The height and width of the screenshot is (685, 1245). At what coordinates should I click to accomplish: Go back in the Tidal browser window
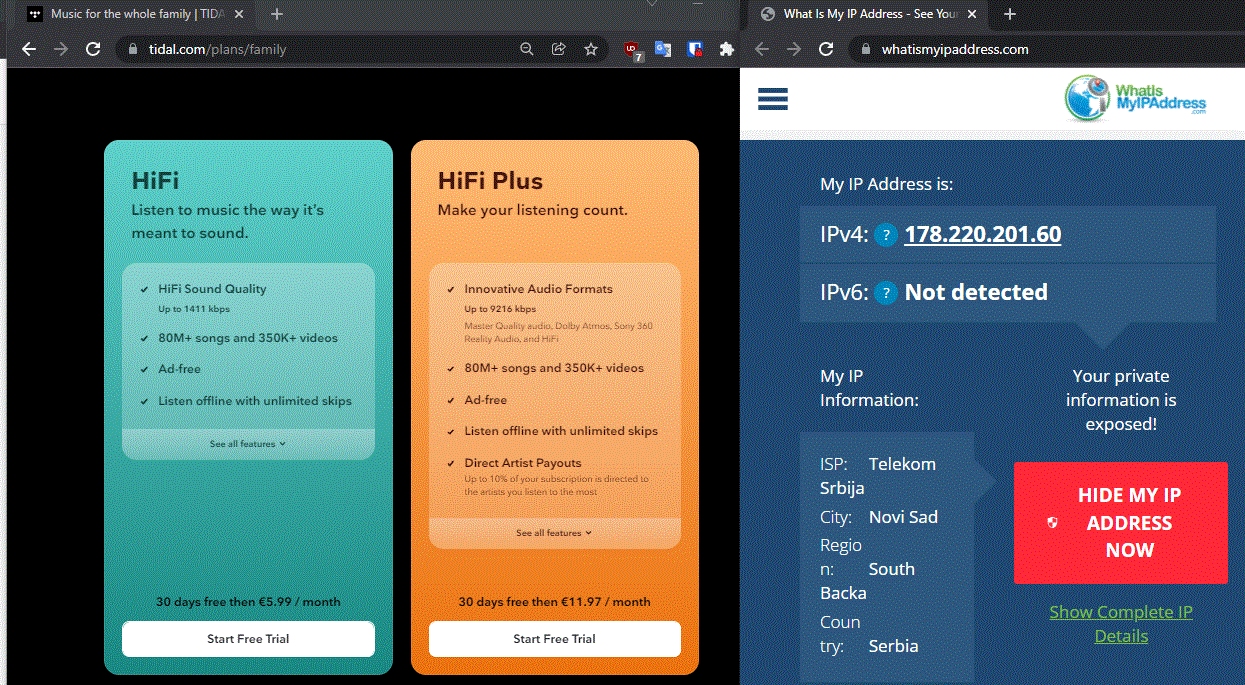coord(28,49)
